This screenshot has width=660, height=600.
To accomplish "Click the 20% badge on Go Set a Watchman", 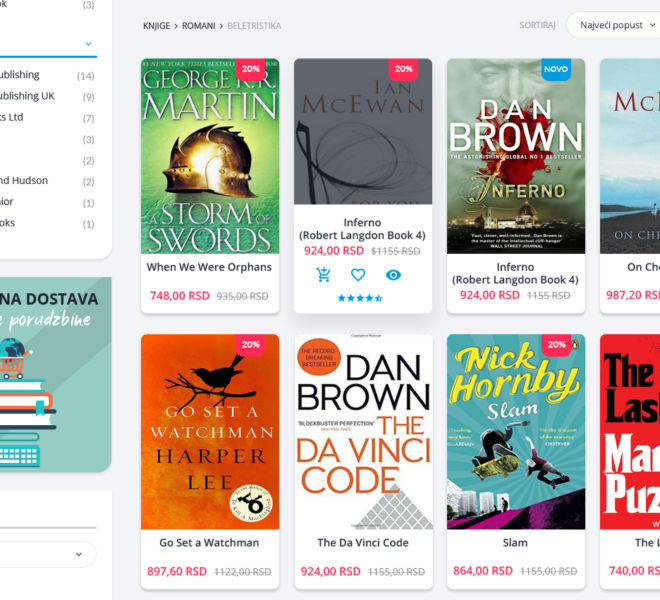I will click(x=250, y=344).
